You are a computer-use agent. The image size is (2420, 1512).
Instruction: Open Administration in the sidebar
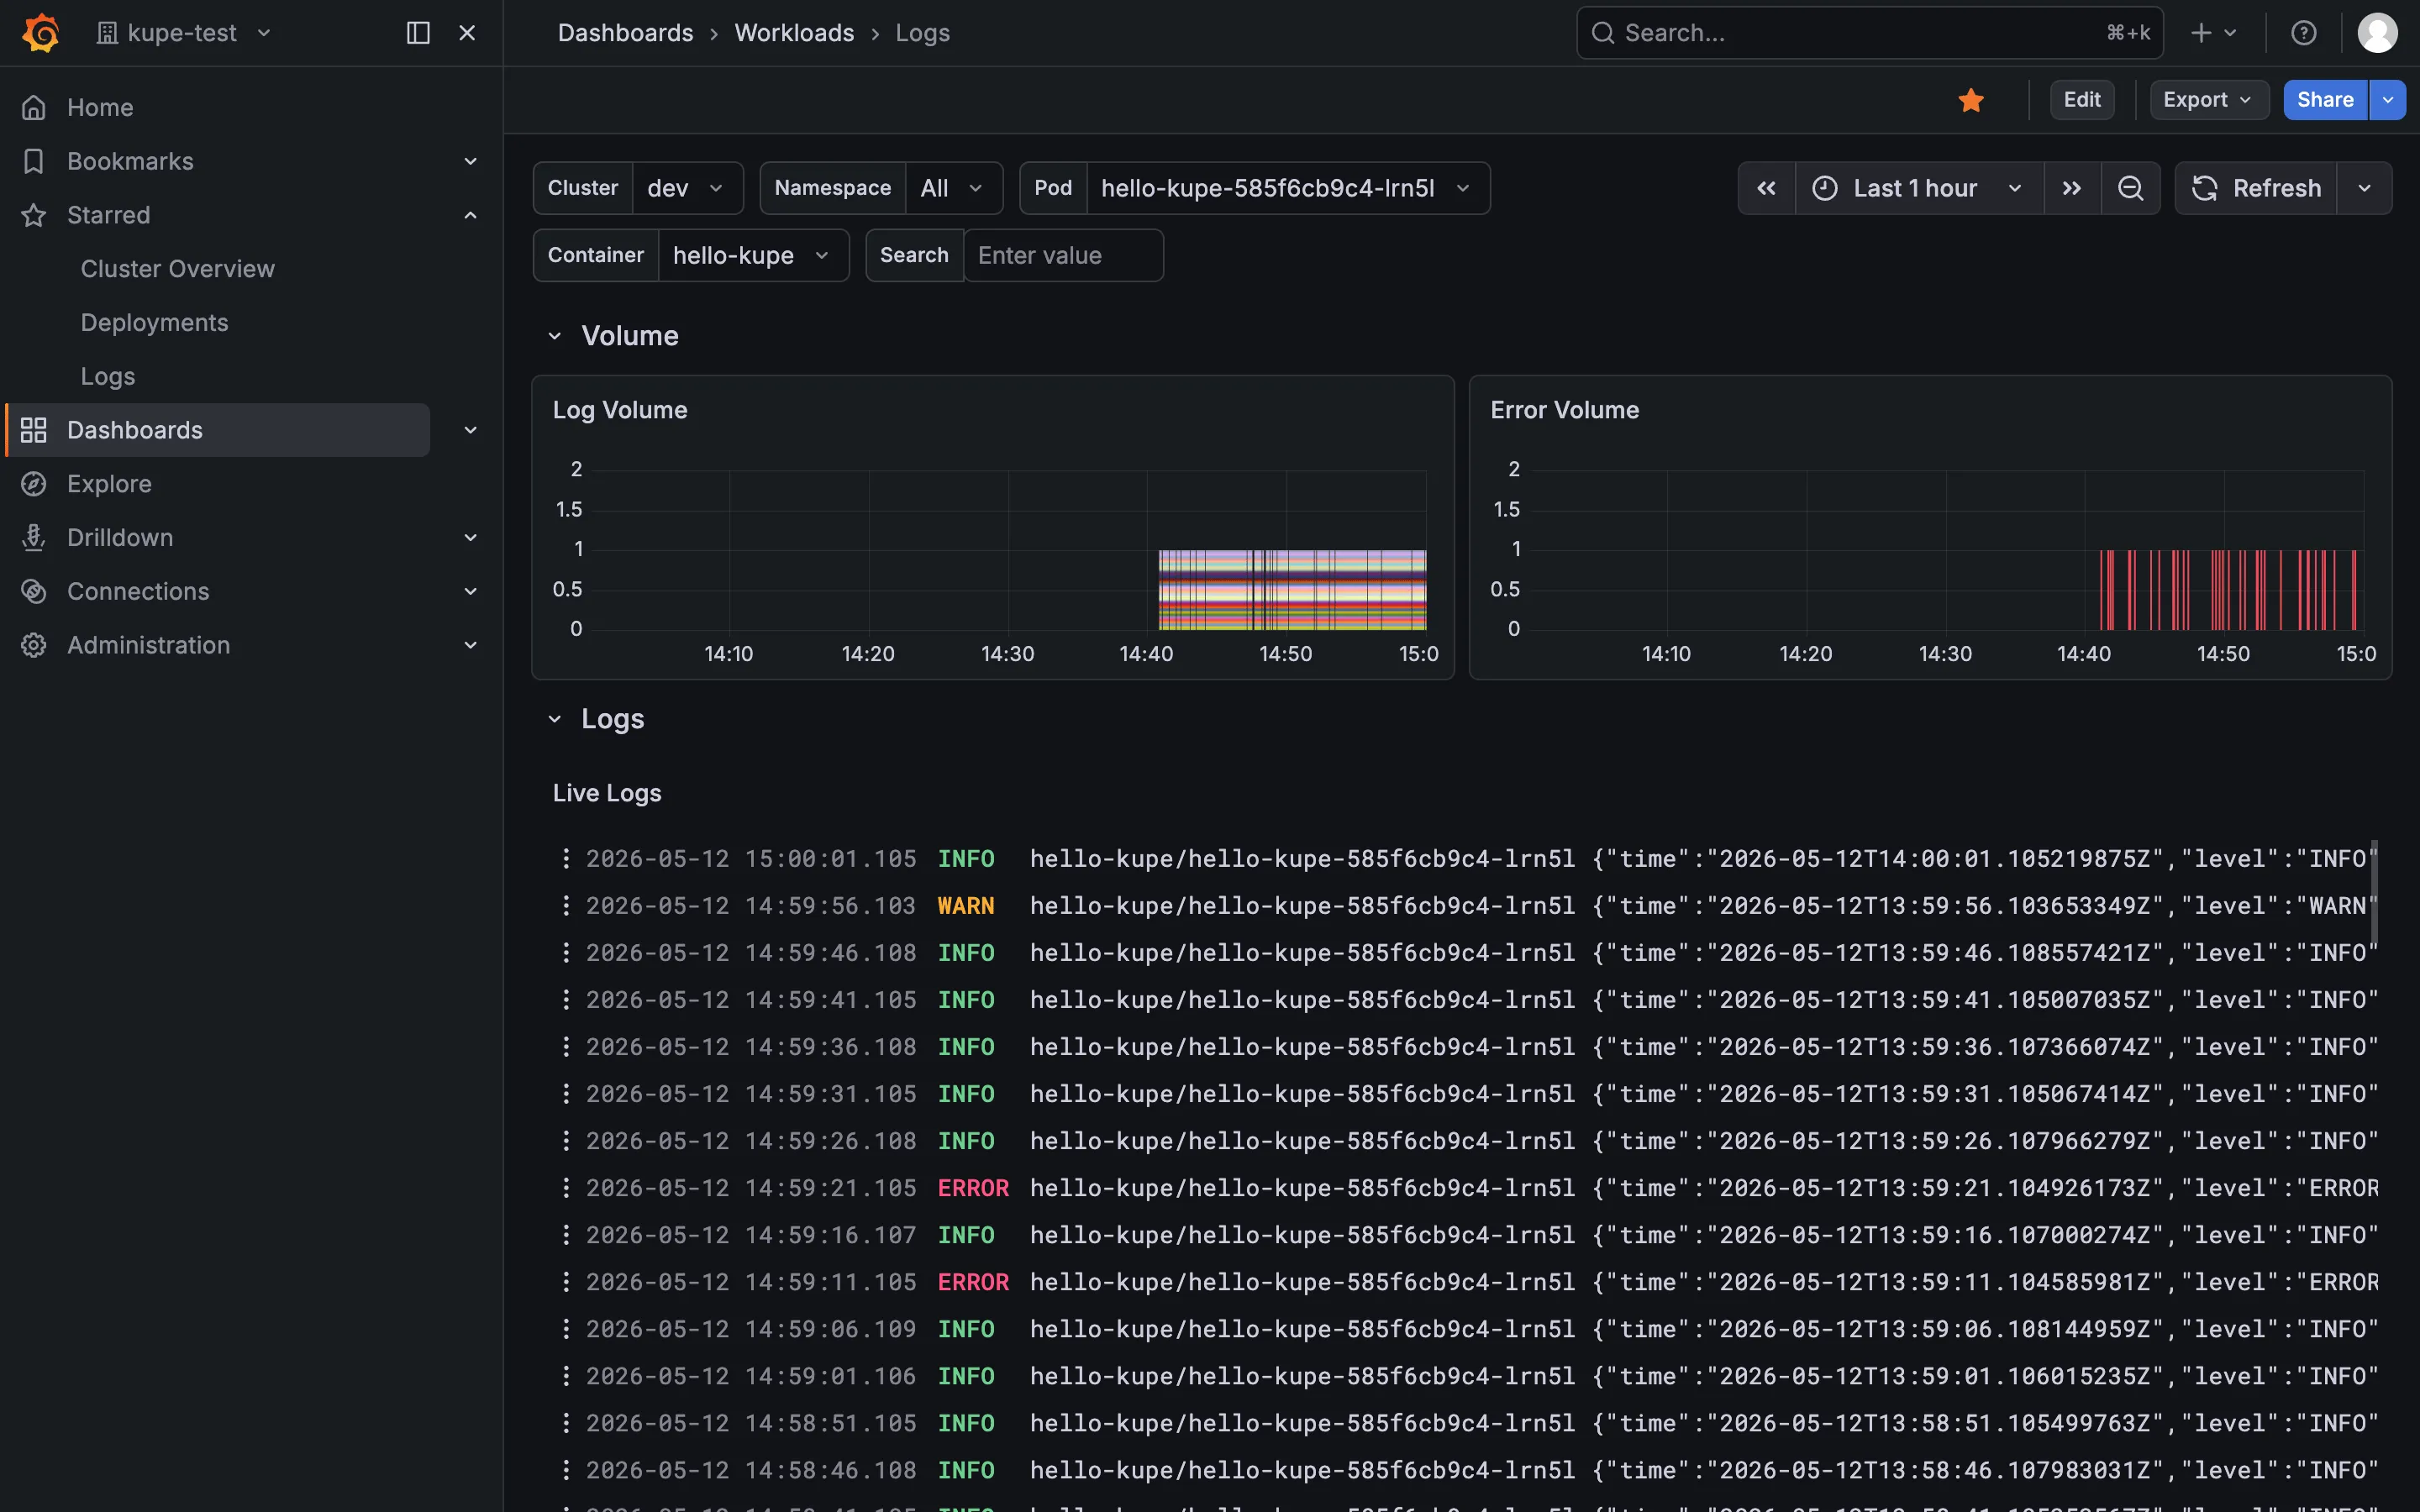click(x=148, y=645)
